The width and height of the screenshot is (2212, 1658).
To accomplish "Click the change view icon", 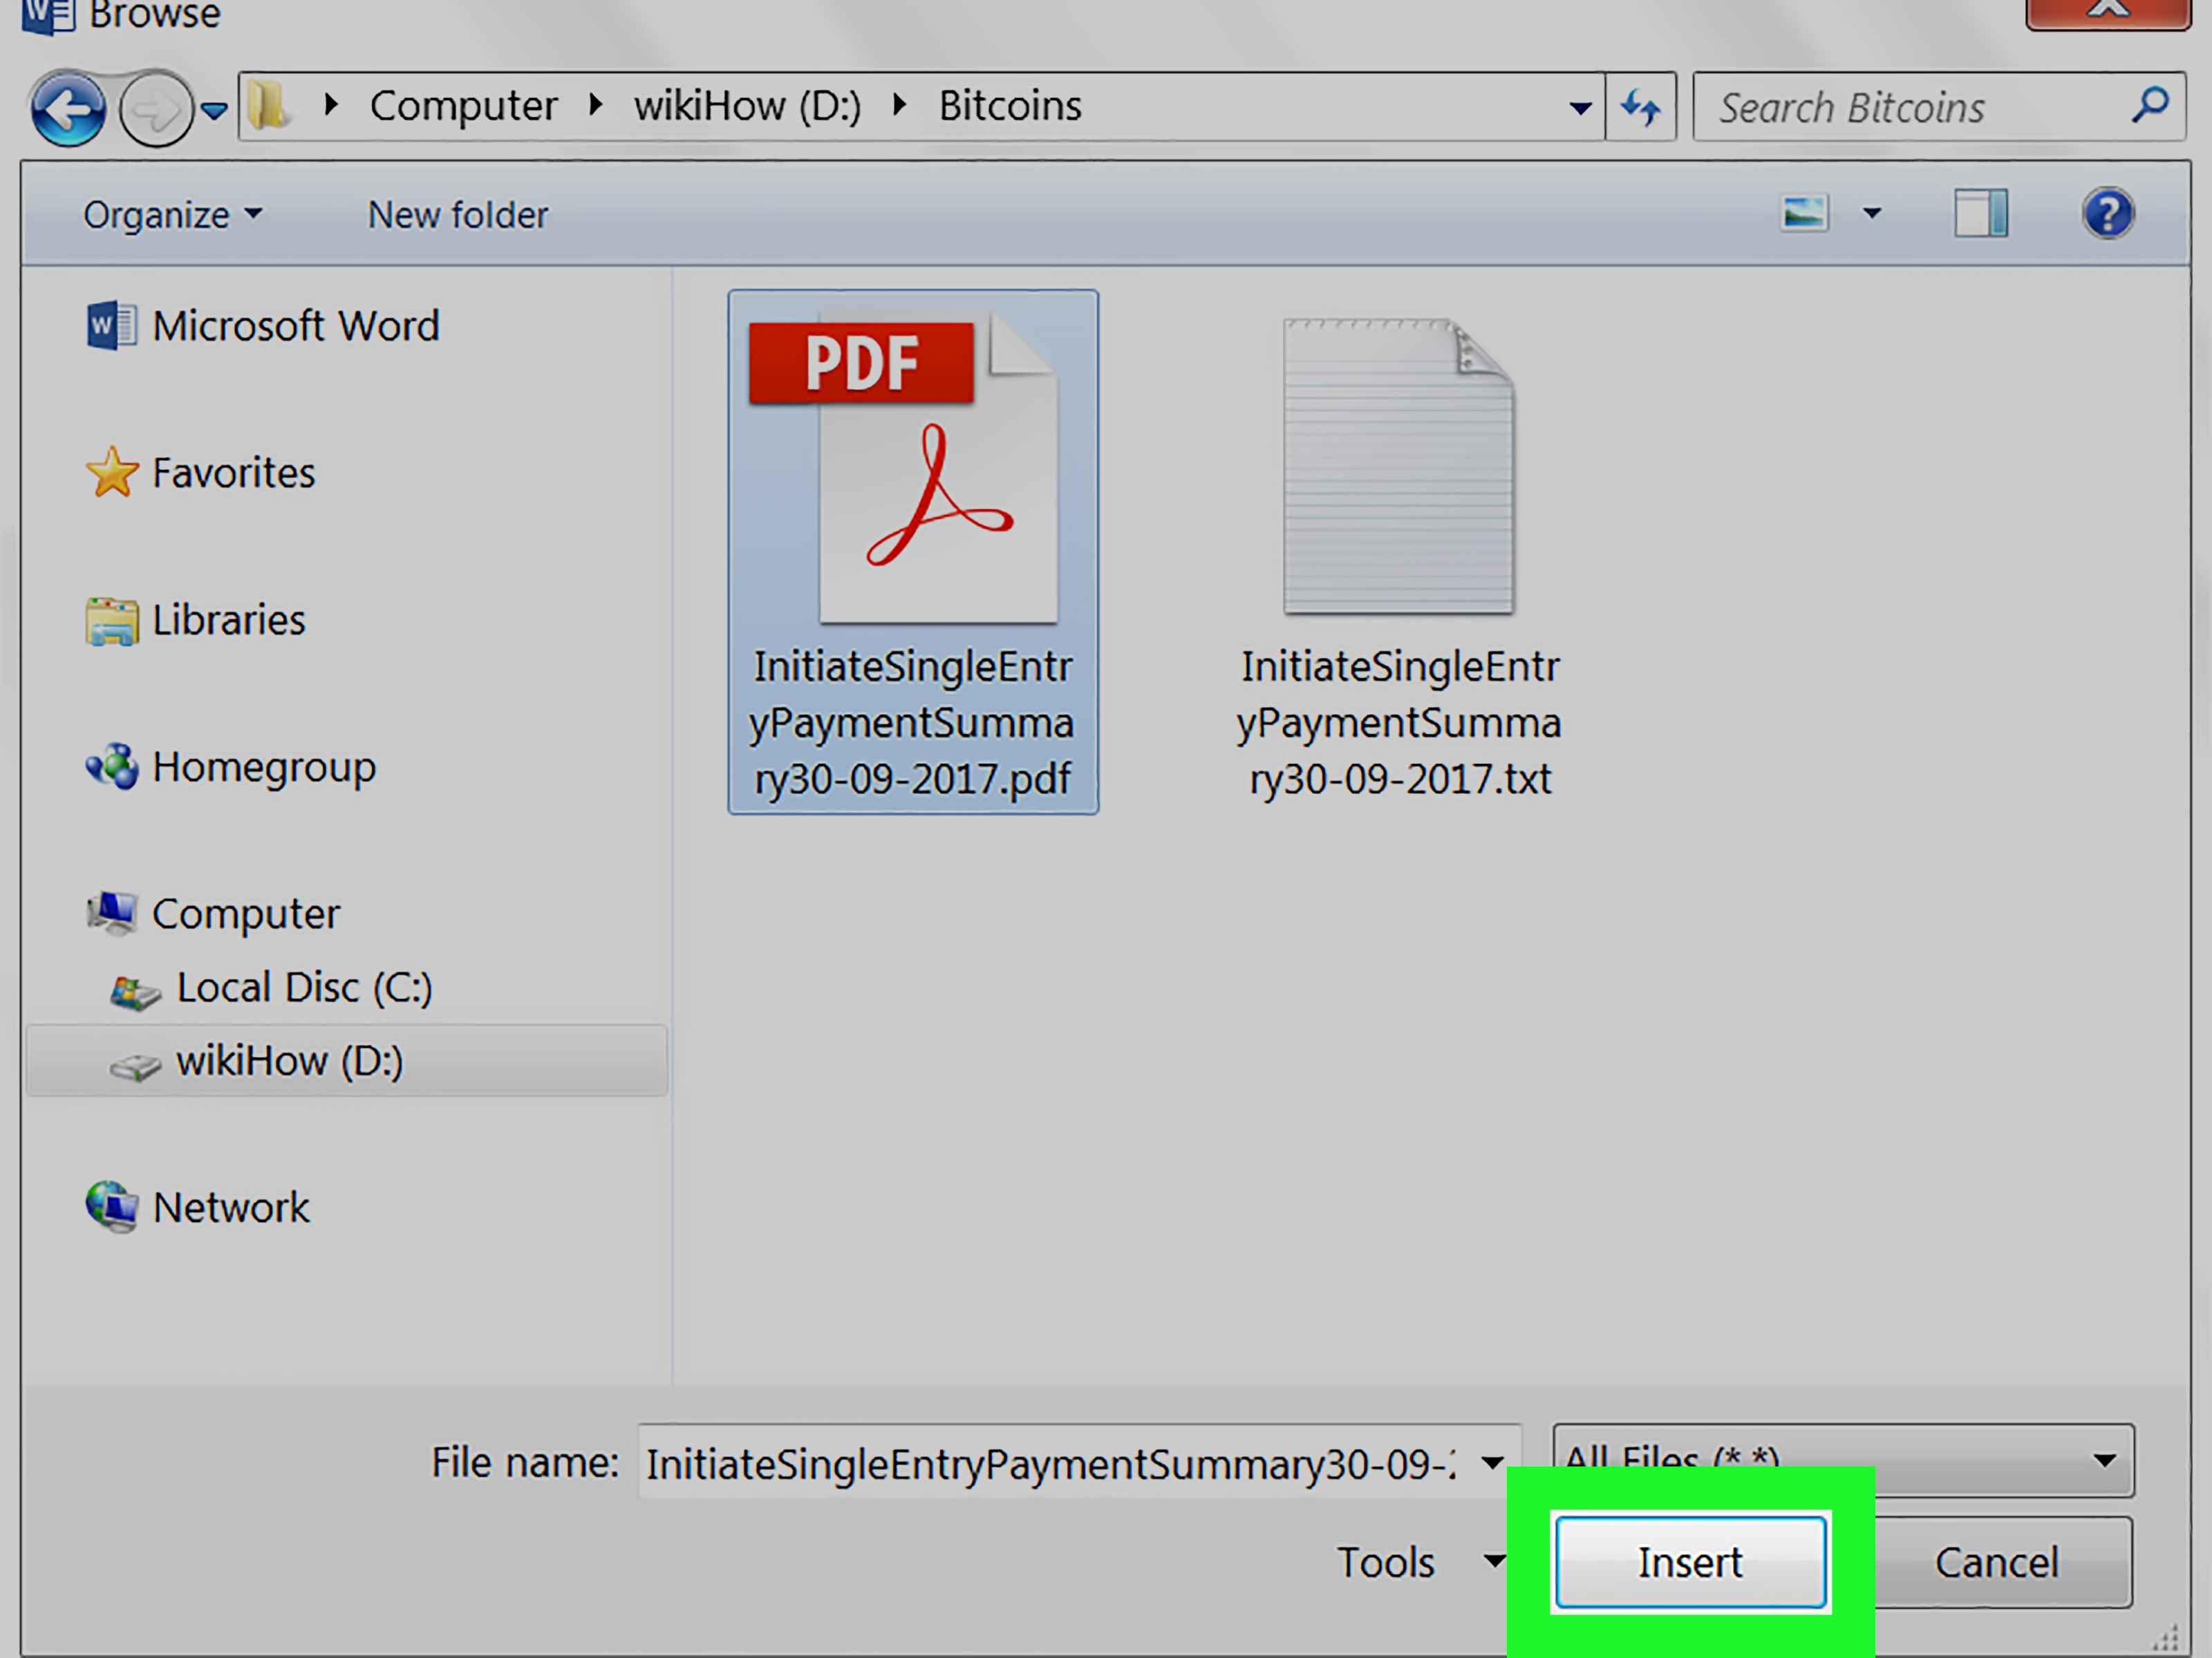I will (x=1805, y=213).
